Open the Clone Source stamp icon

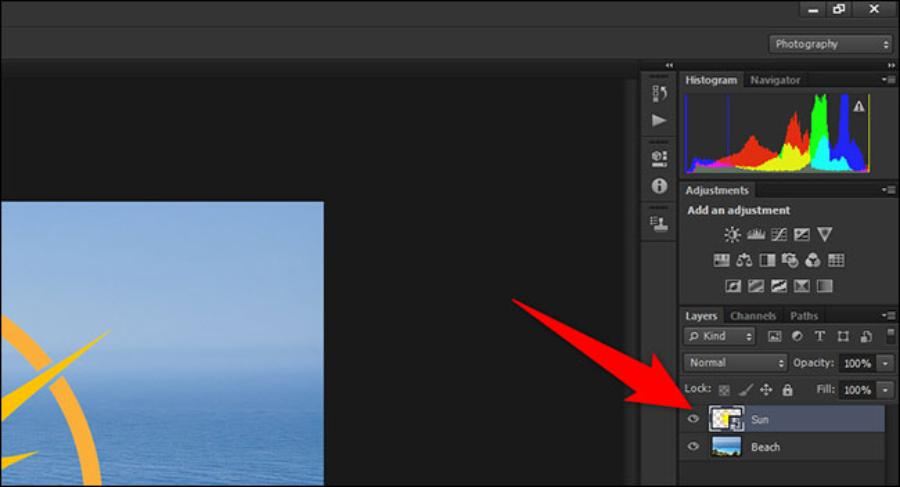coord(660,223)
